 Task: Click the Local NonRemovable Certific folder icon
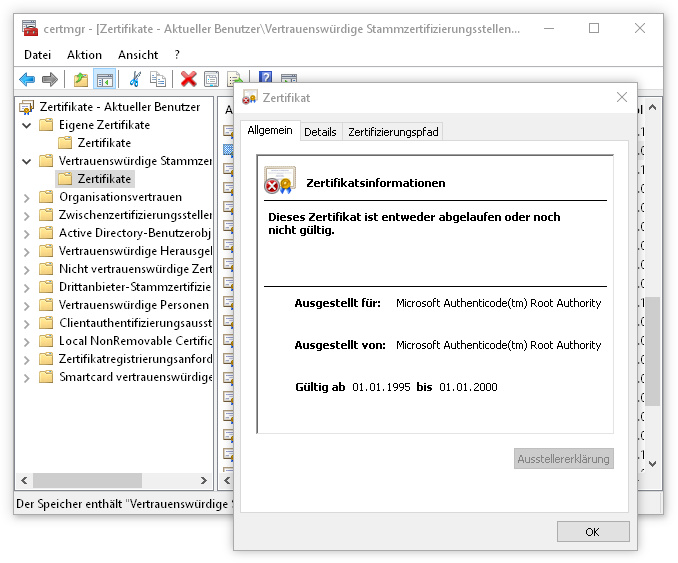(x=46, y=341)
